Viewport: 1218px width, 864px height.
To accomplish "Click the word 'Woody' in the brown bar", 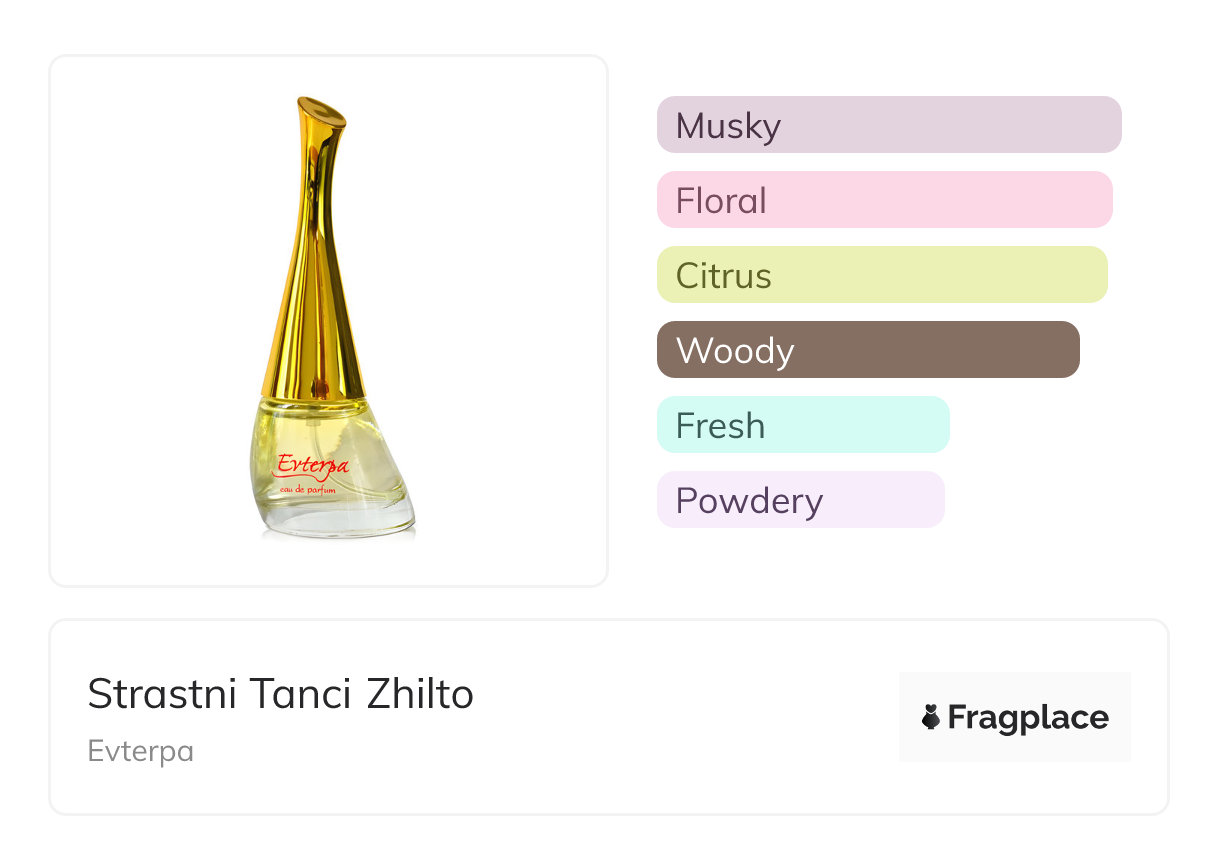I will point(735,351).
